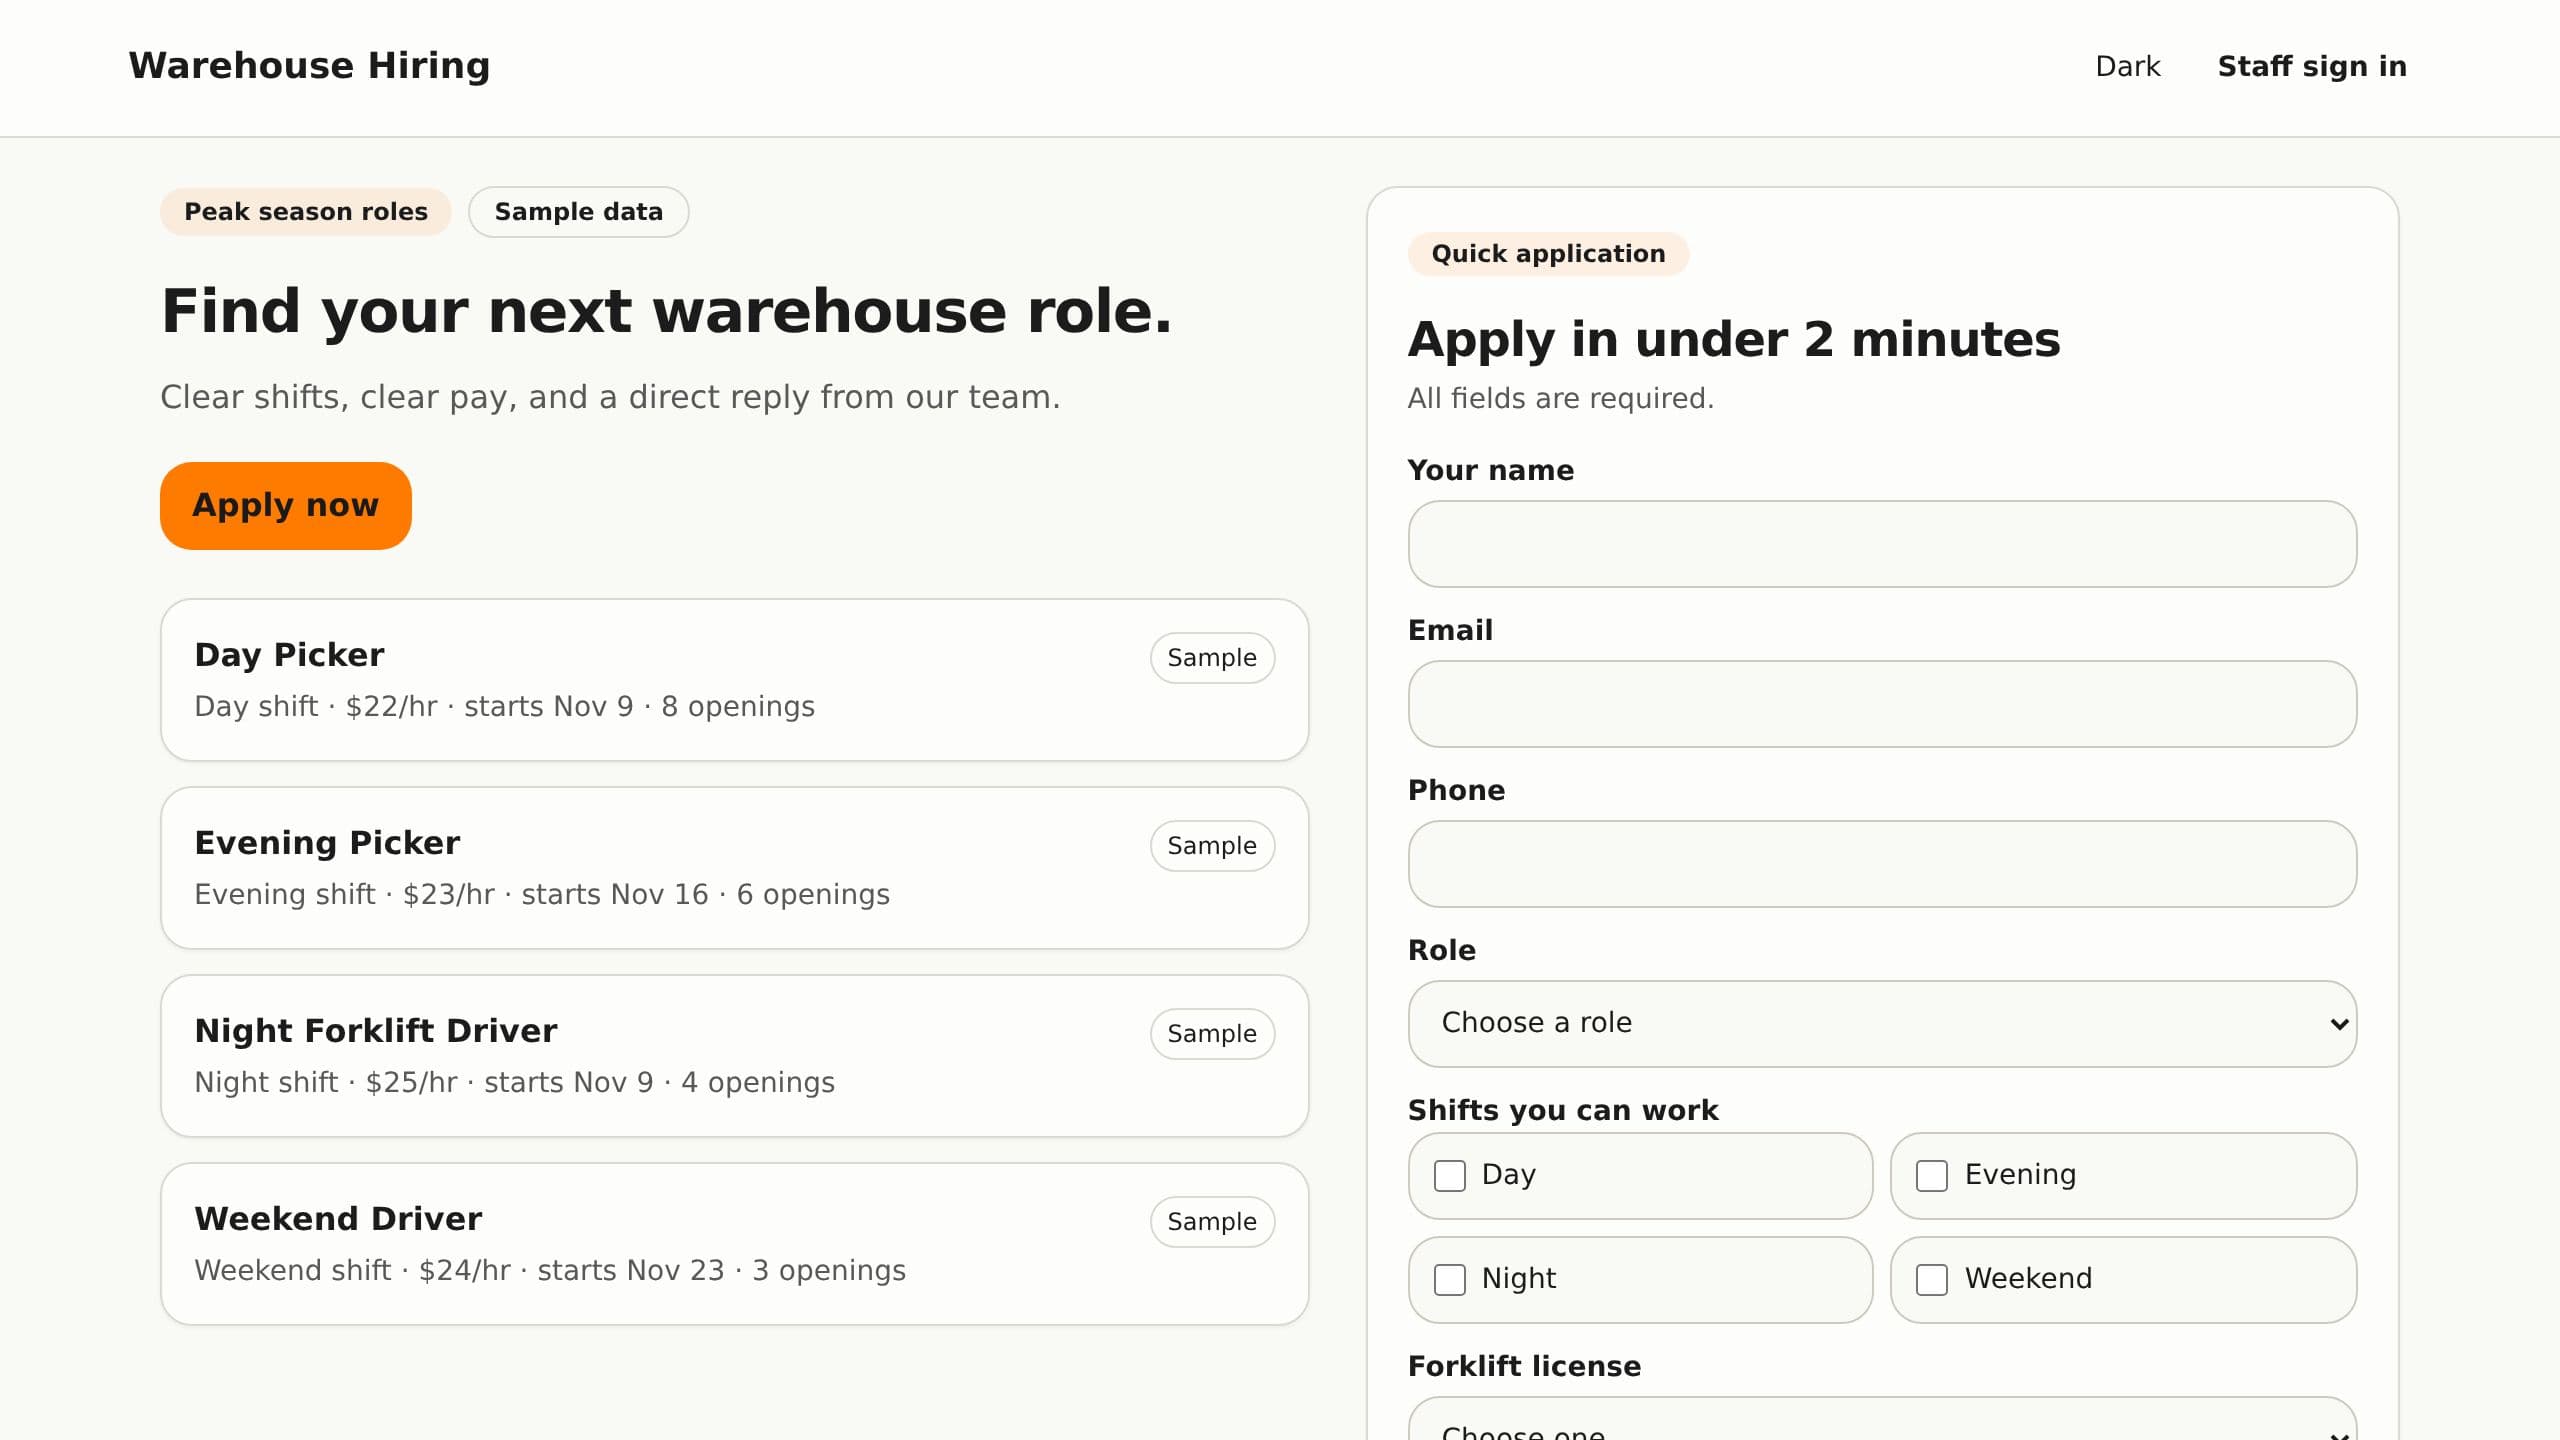Click the Peak season roles tag

(305, 211)
